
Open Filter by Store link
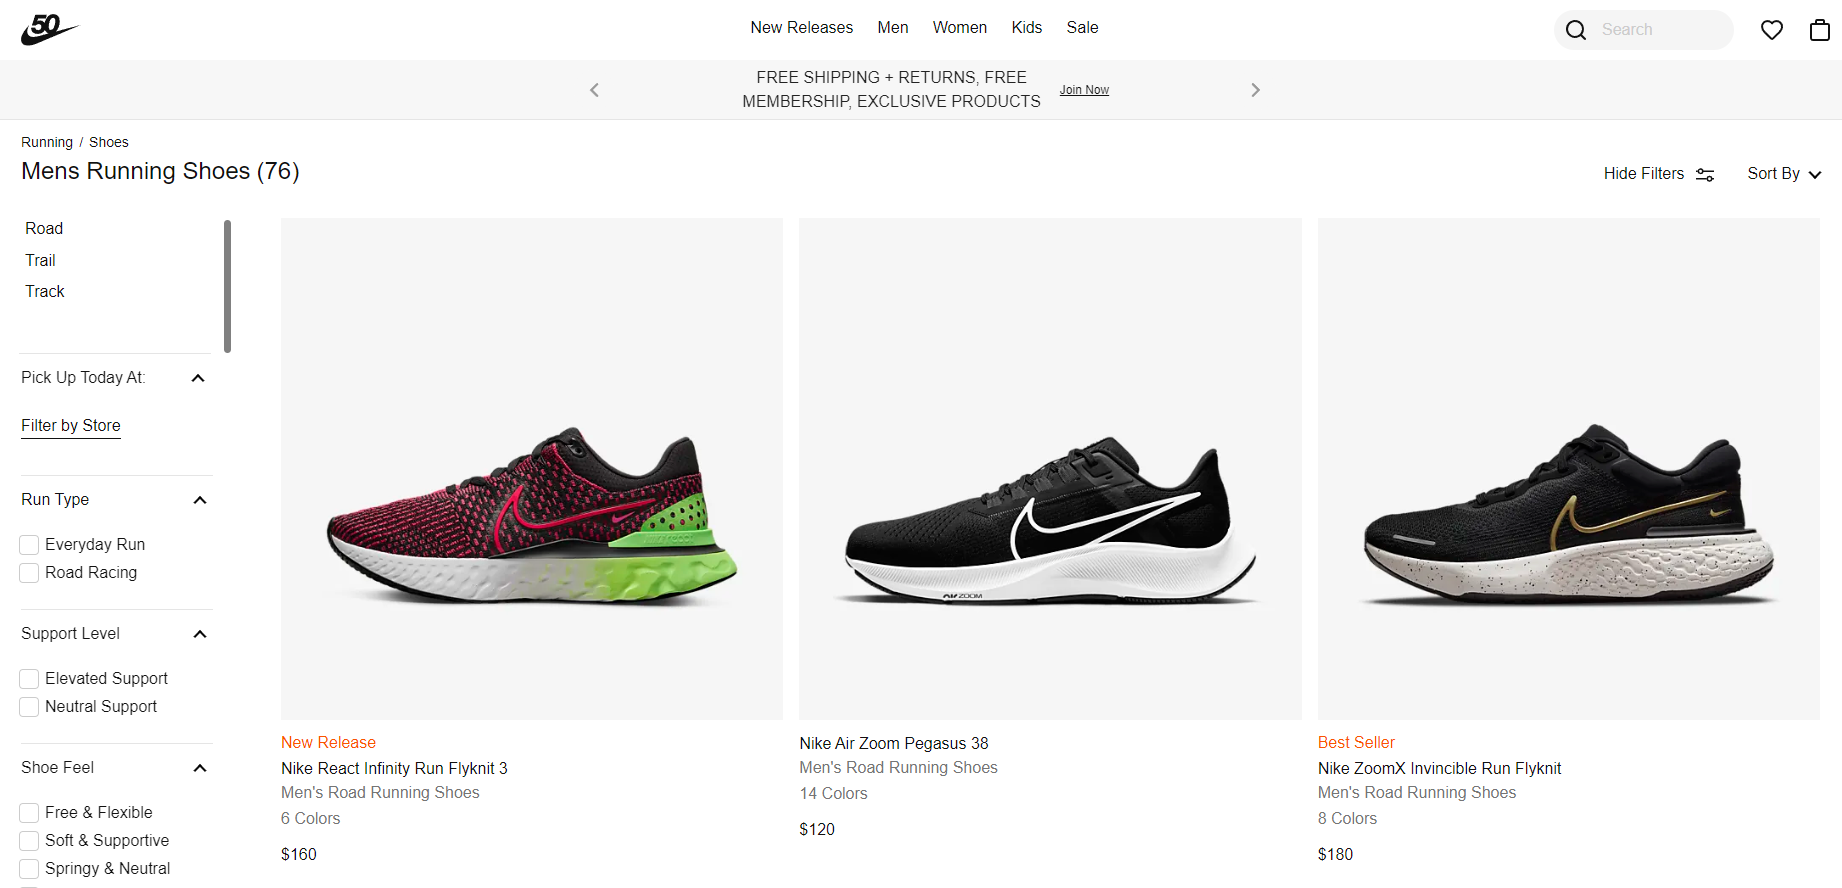point(71,426)
